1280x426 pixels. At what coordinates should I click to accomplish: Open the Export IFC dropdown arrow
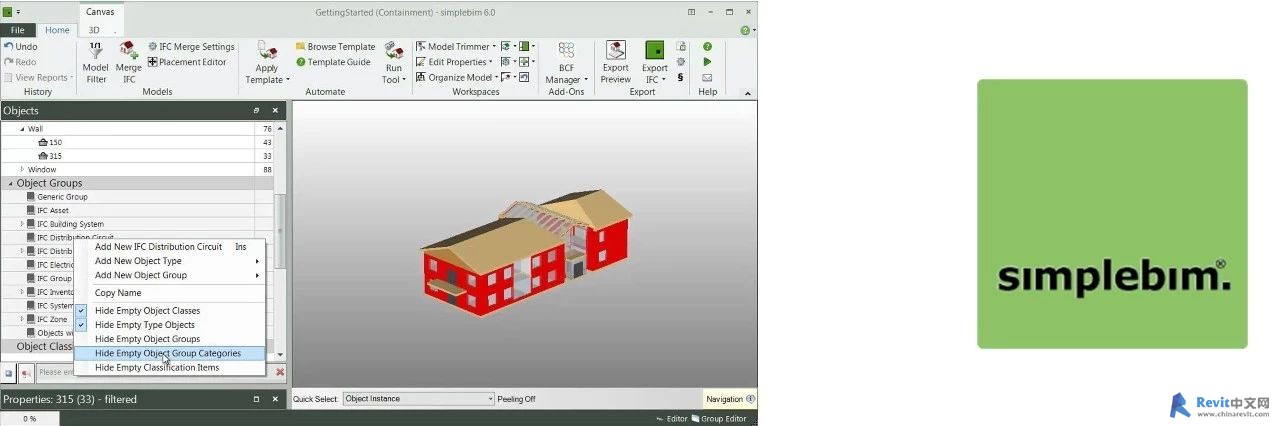(664, 80)
